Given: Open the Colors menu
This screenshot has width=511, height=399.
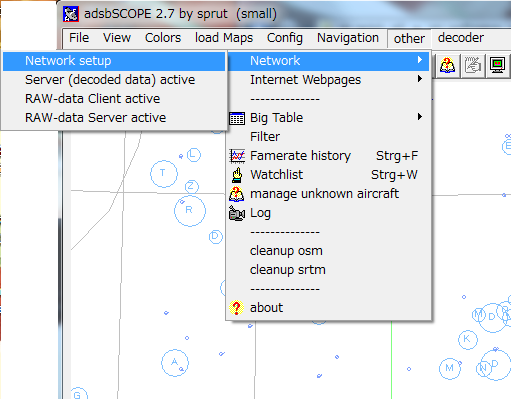Looking at the screenshot, I should [163, 38].
